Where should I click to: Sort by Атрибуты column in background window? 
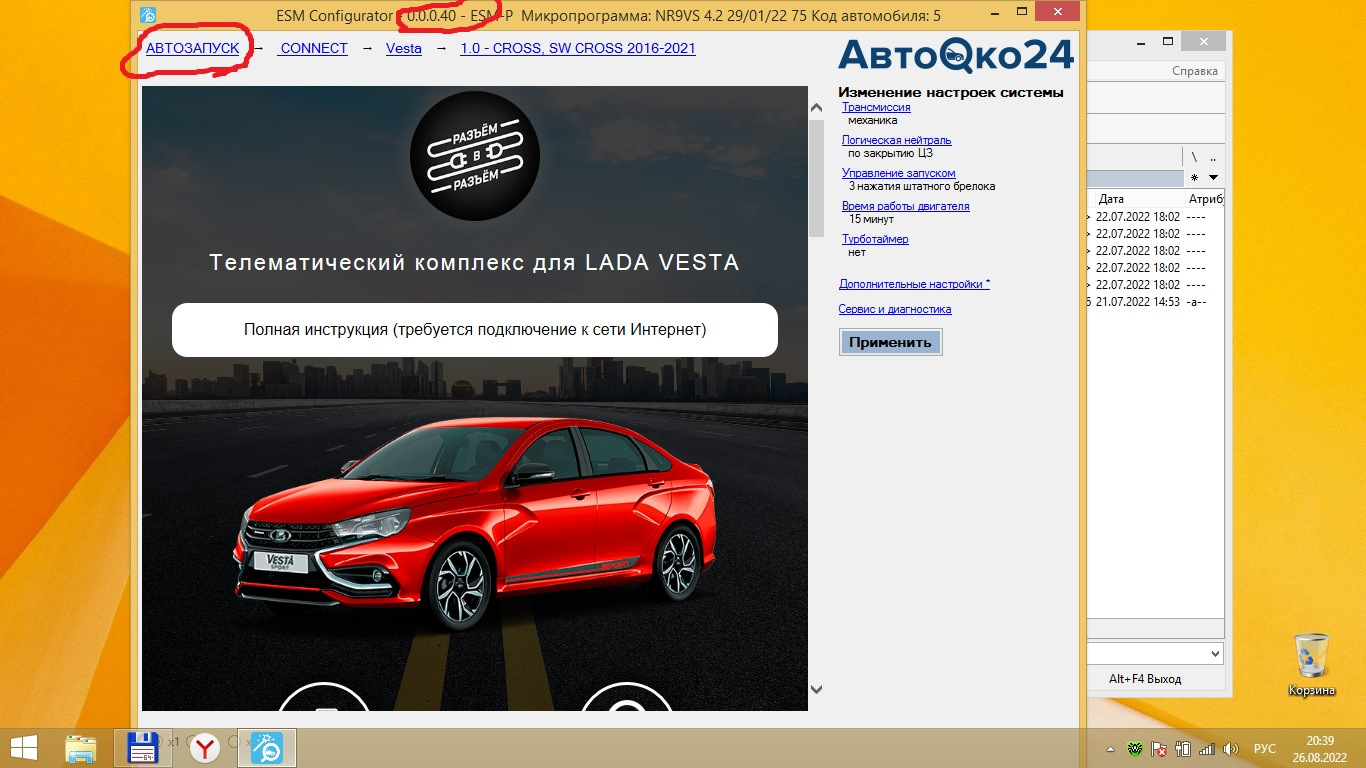pyautogui.click(x=1205, y=199)
